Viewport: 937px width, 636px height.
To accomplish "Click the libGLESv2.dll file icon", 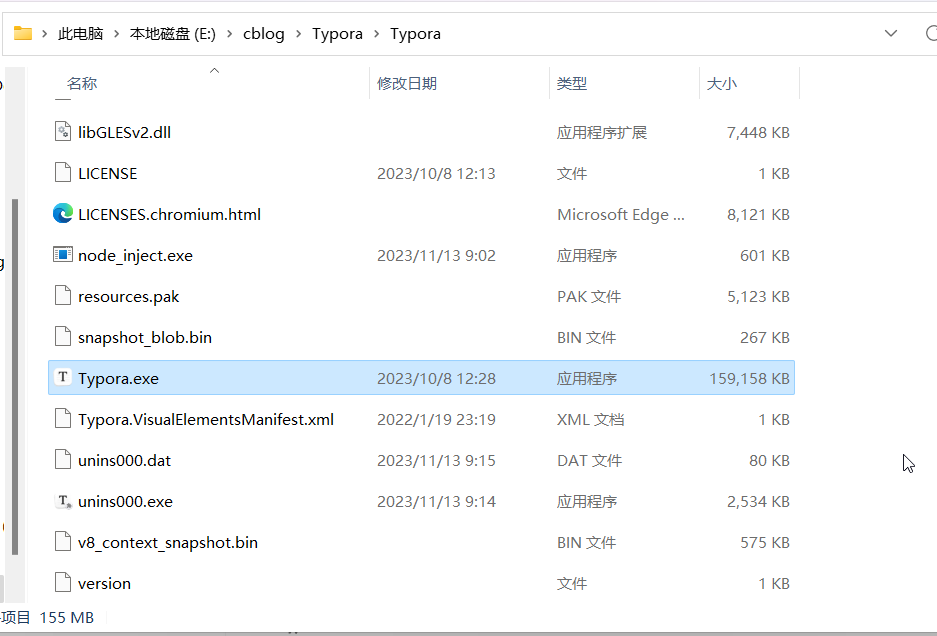I will (63, 132).
